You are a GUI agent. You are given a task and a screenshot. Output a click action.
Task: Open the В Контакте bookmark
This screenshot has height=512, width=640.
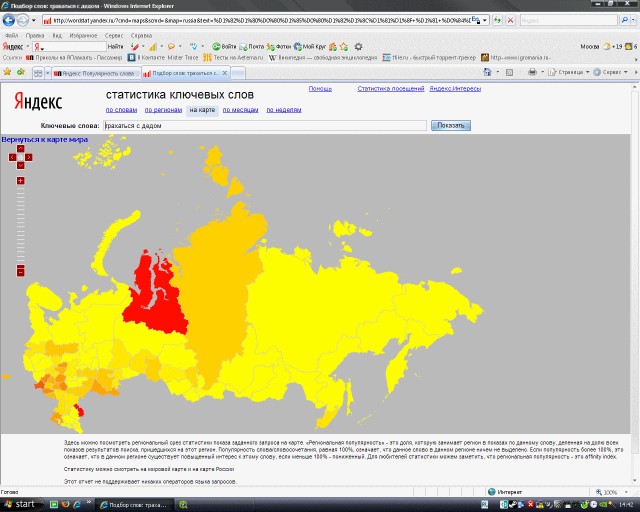coord(163,58)
